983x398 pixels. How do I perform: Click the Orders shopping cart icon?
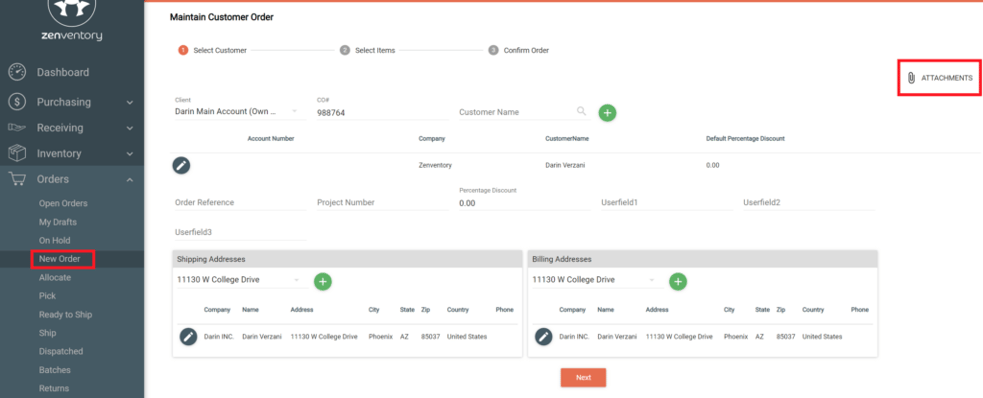click(x=17, y=179)
